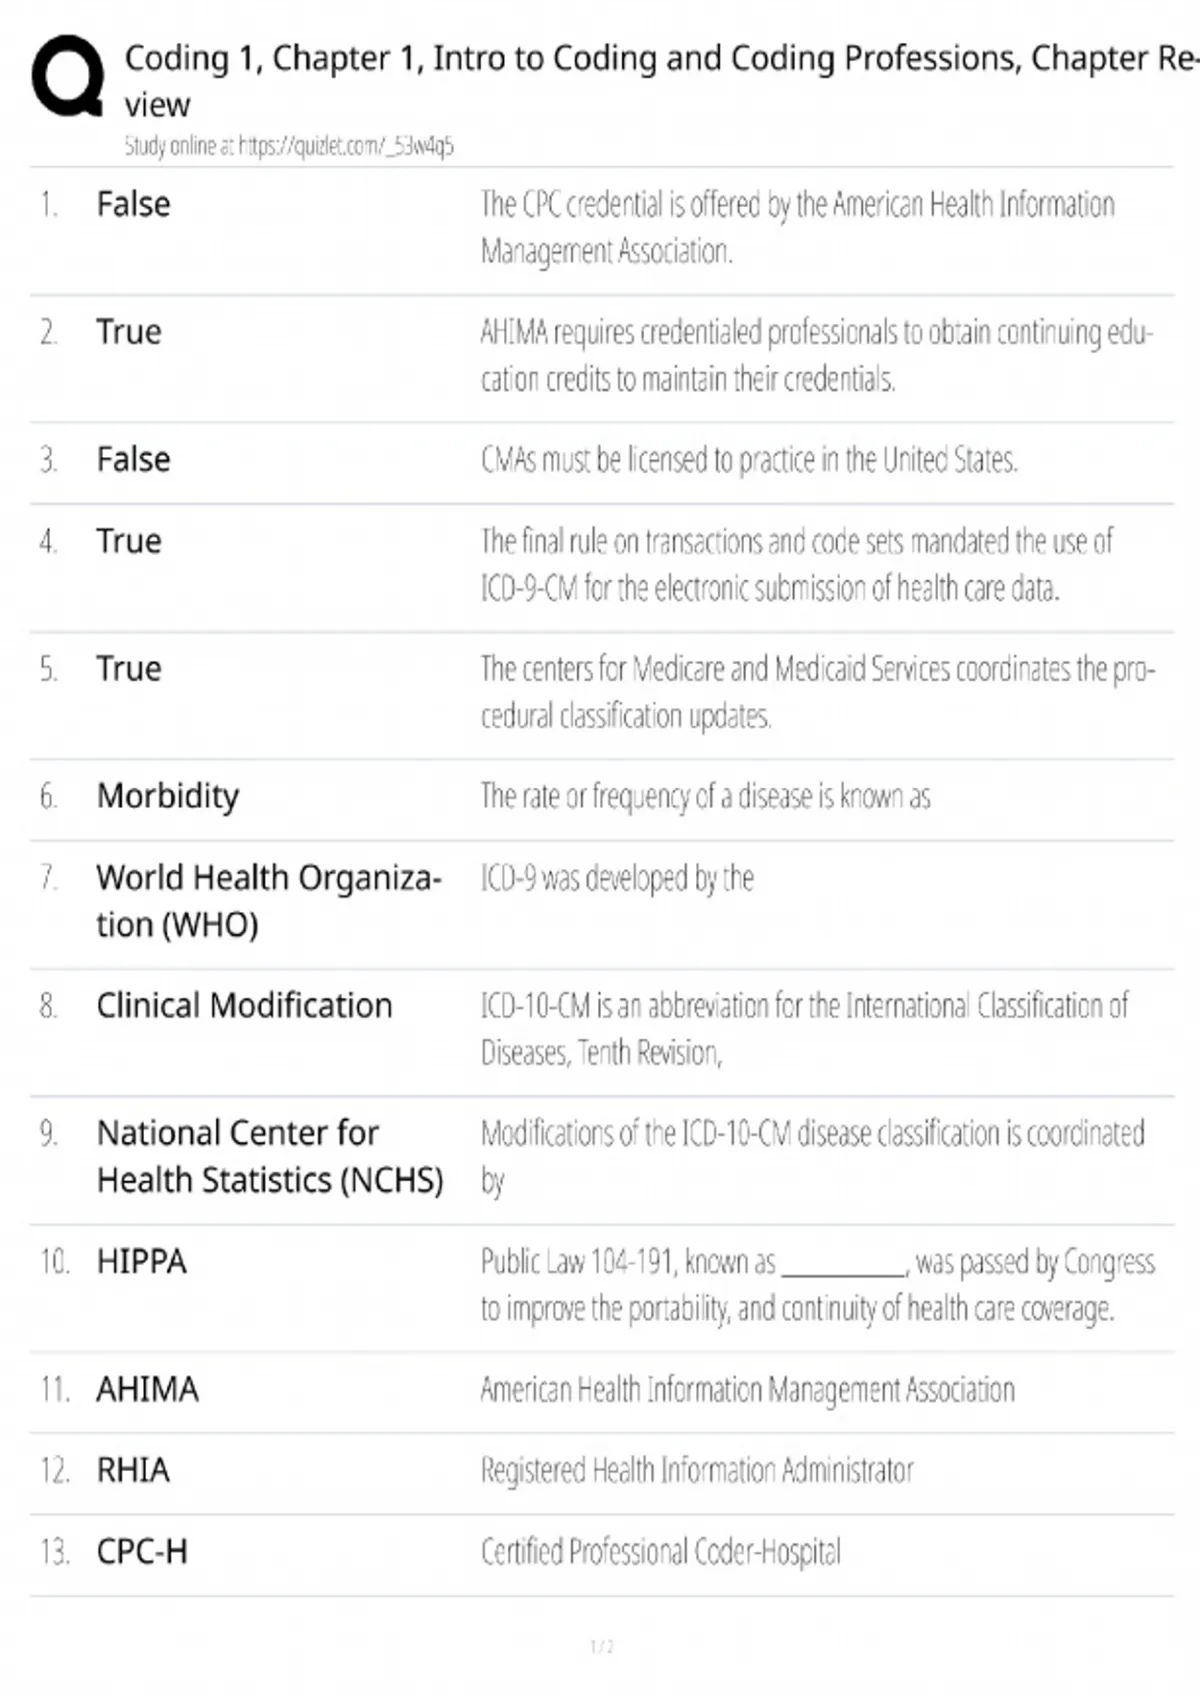
Task: Select the 'True' term in row 5
Action: tap(128, 668)
